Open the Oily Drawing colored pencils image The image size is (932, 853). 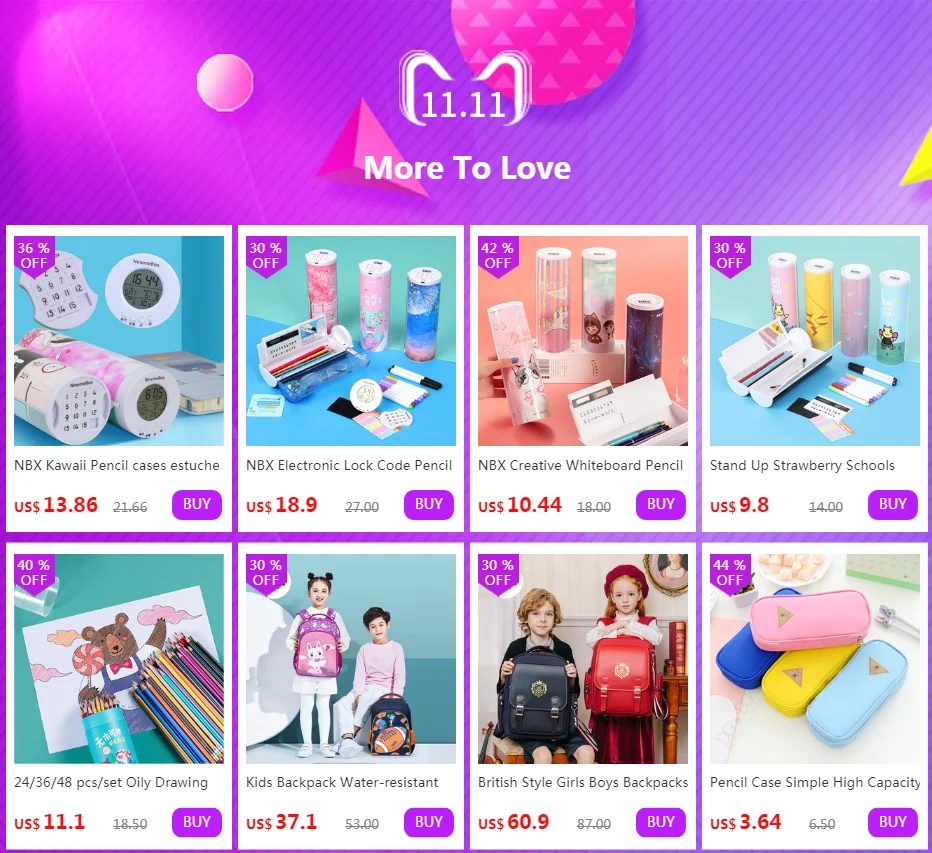point(119,659)
